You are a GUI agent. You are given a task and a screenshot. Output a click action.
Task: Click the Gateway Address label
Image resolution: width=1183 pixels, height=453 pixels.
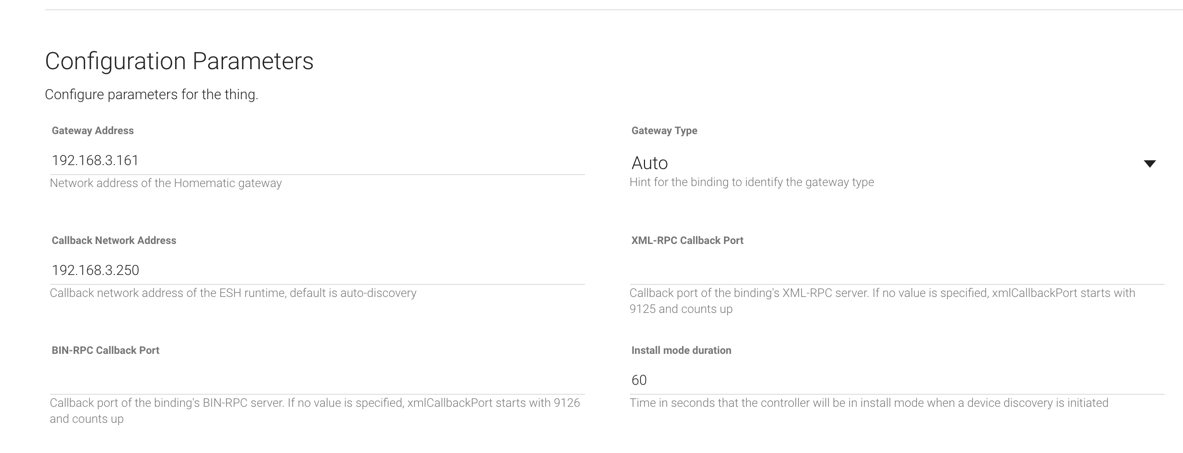tap(93, 131)
